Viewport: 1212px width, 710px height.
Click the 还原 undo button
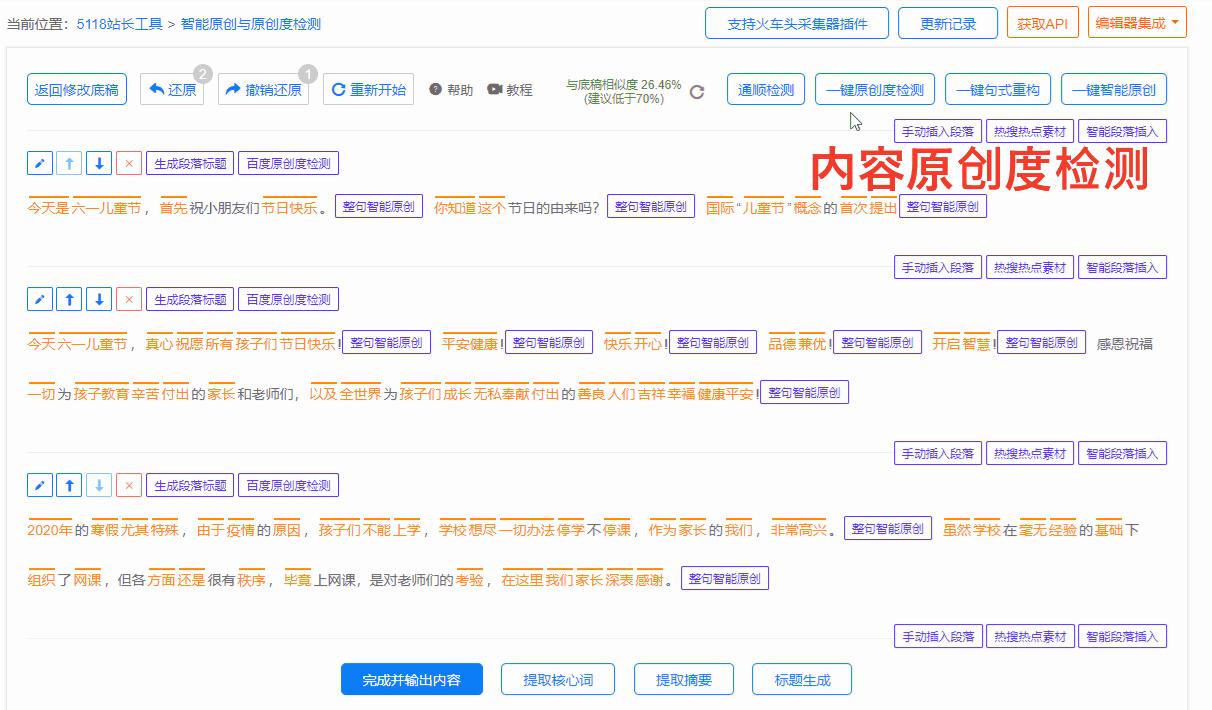point(173,90)
